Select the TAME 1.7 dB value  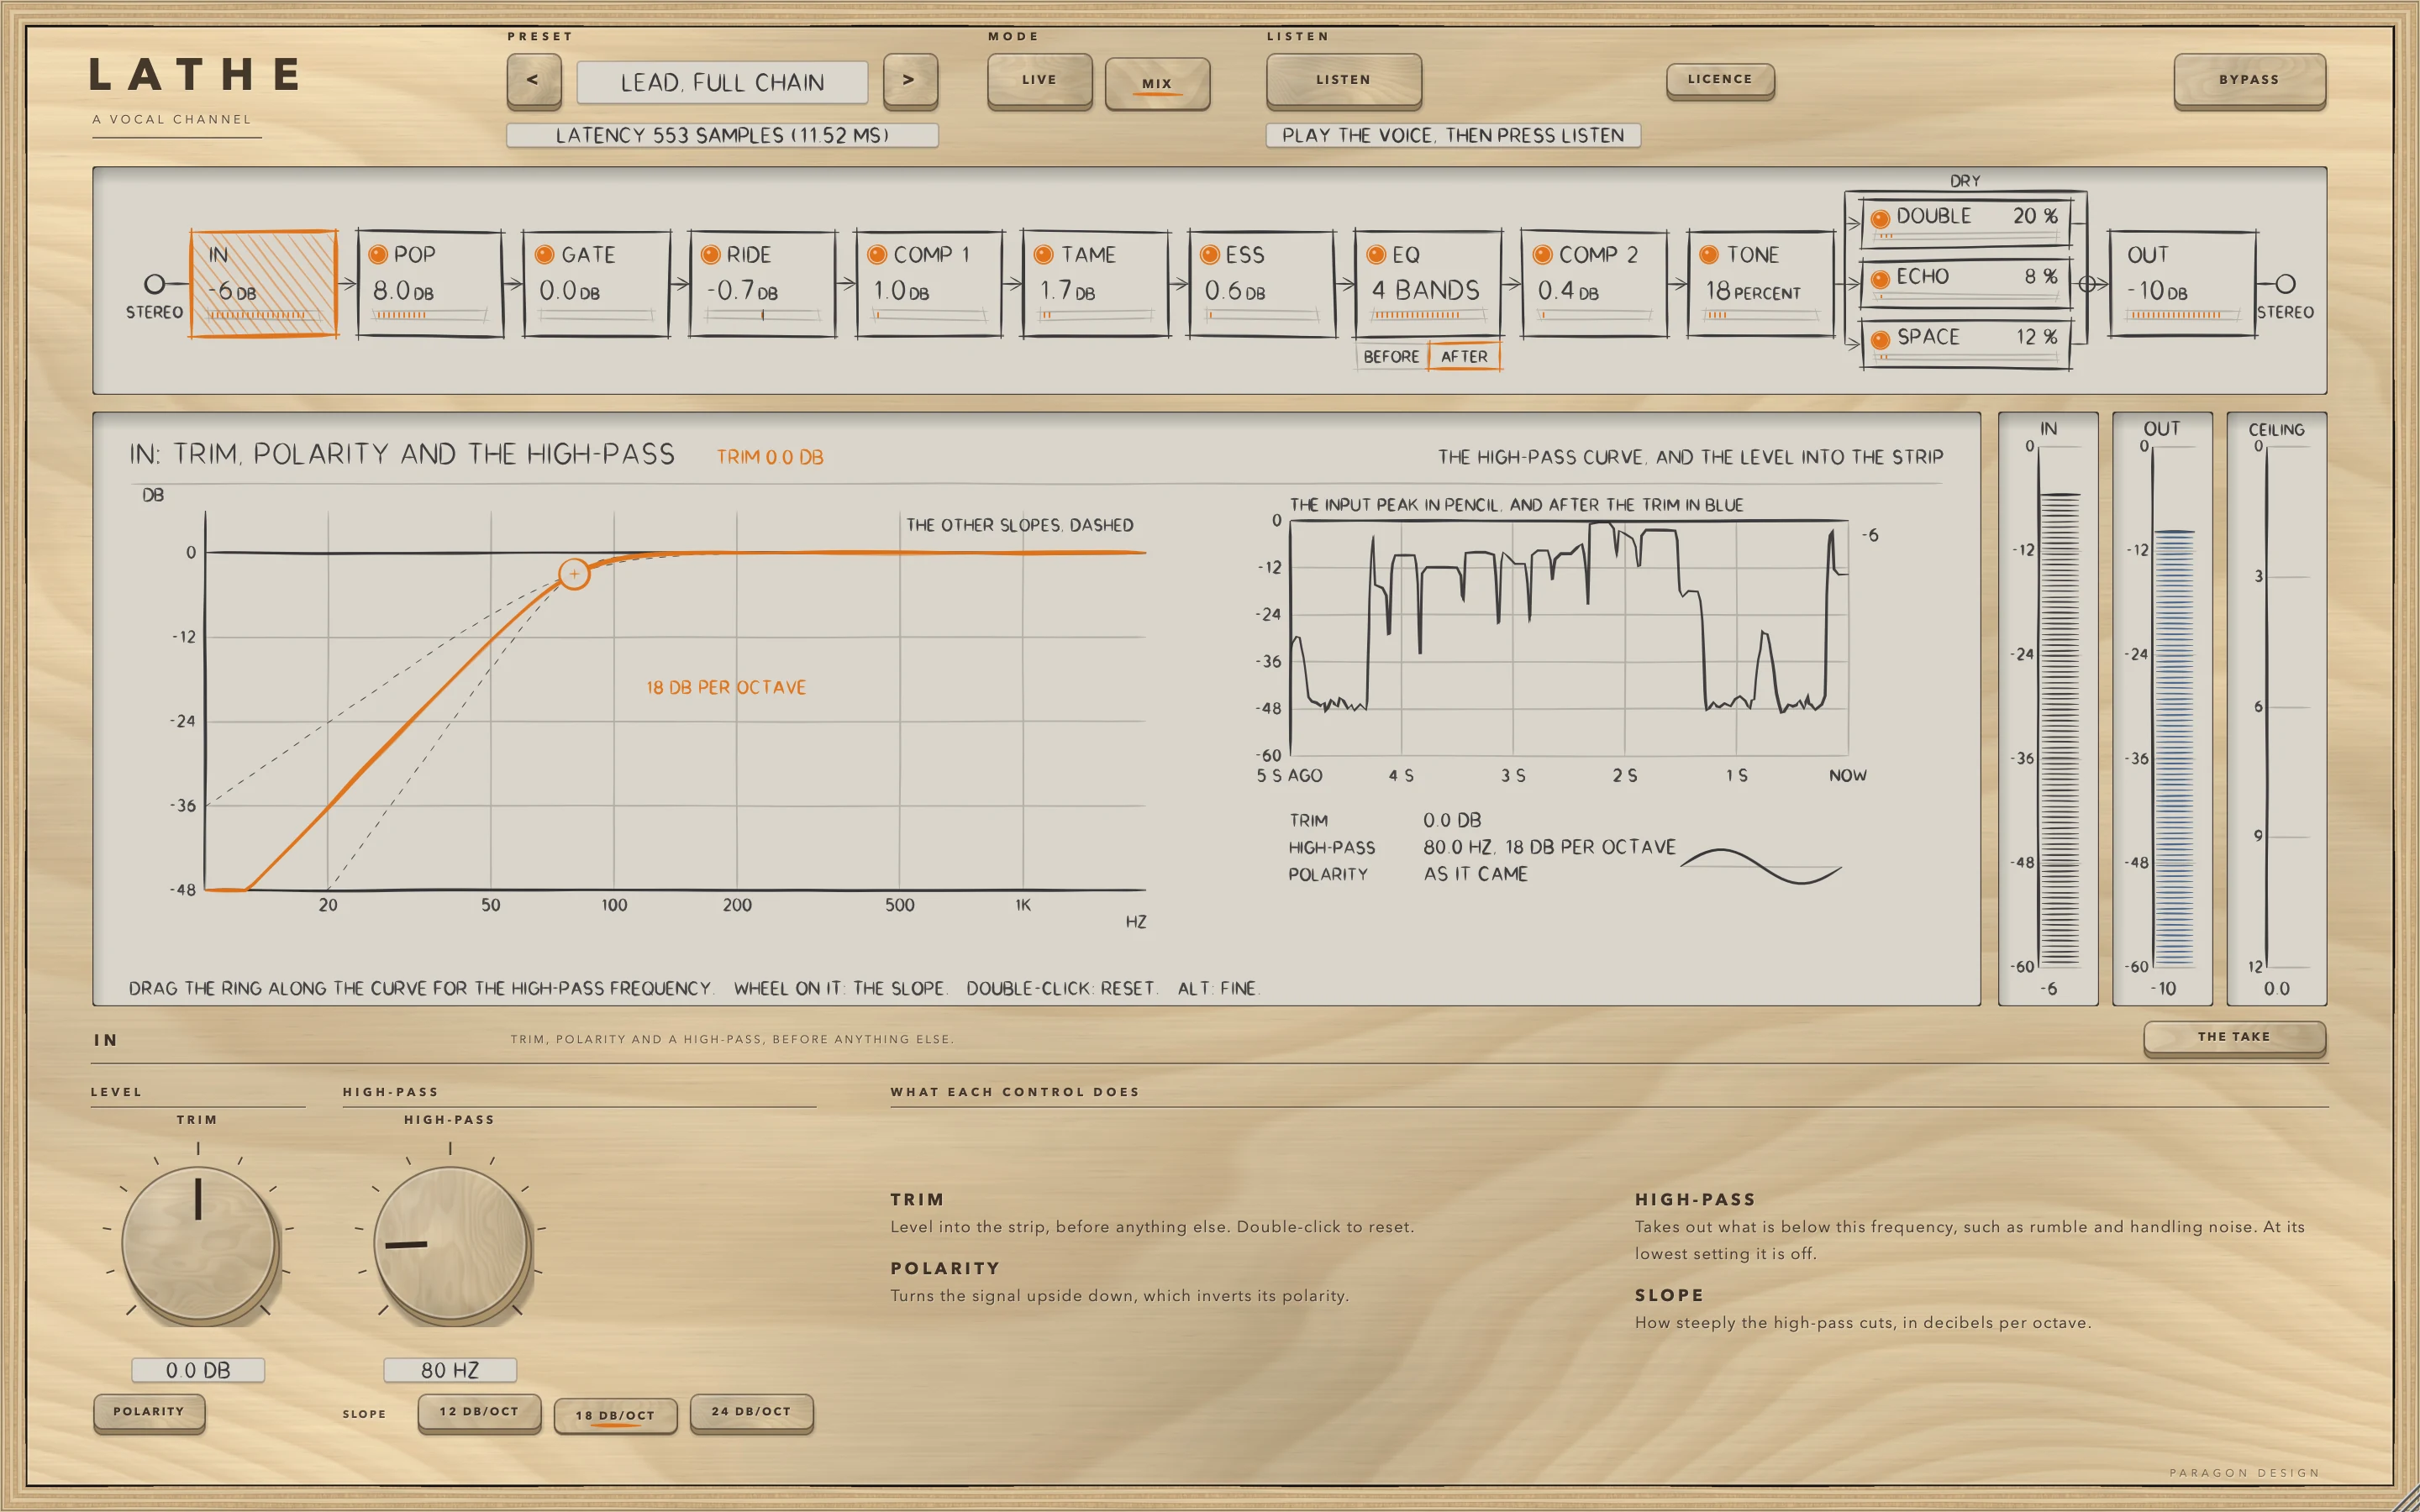(x=1067, y=291)
